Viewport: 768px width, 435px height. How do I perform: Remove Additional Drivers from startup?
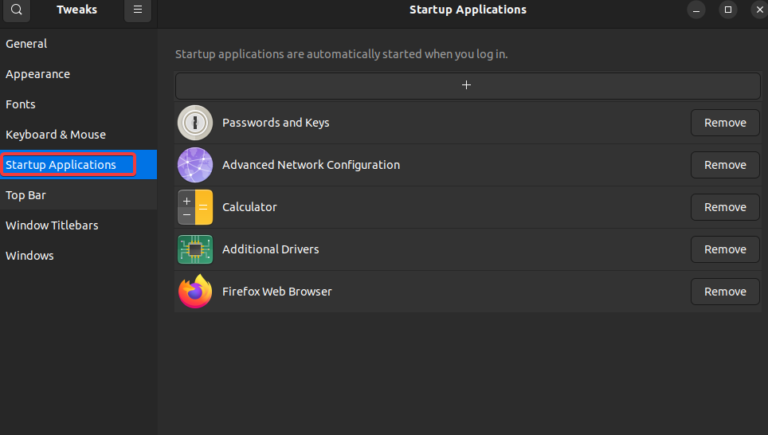(724, 249)
